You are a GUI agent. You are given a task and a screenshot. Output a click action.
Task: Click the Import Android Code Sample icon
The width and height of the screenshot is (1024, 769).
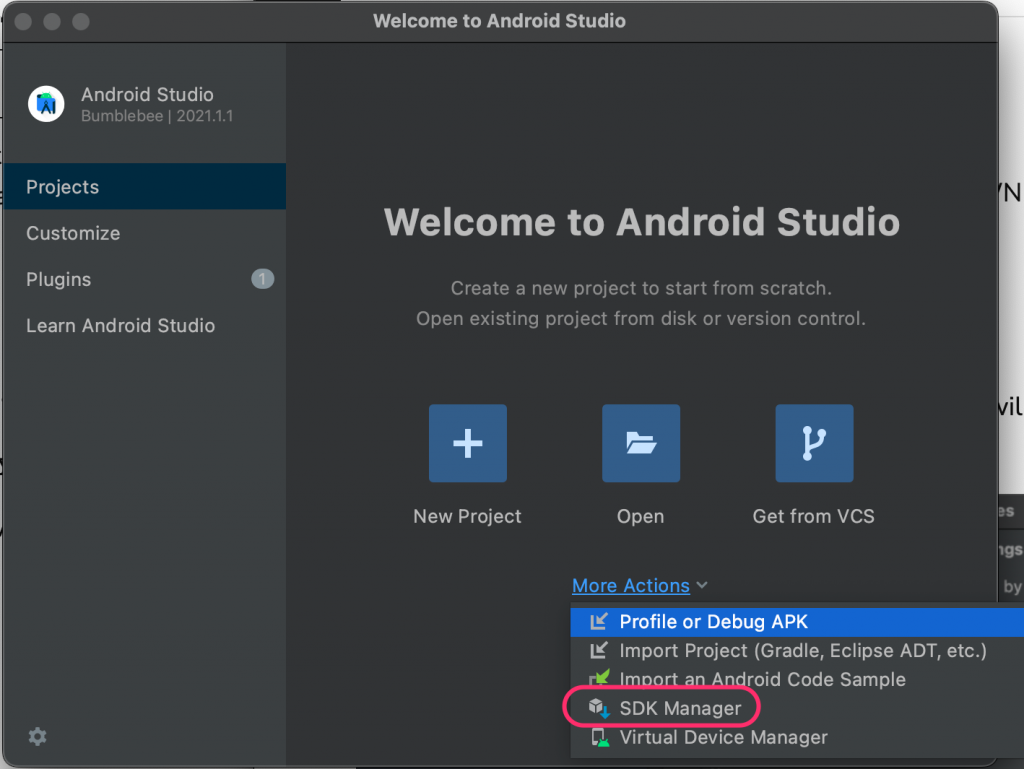pos(599,679)
